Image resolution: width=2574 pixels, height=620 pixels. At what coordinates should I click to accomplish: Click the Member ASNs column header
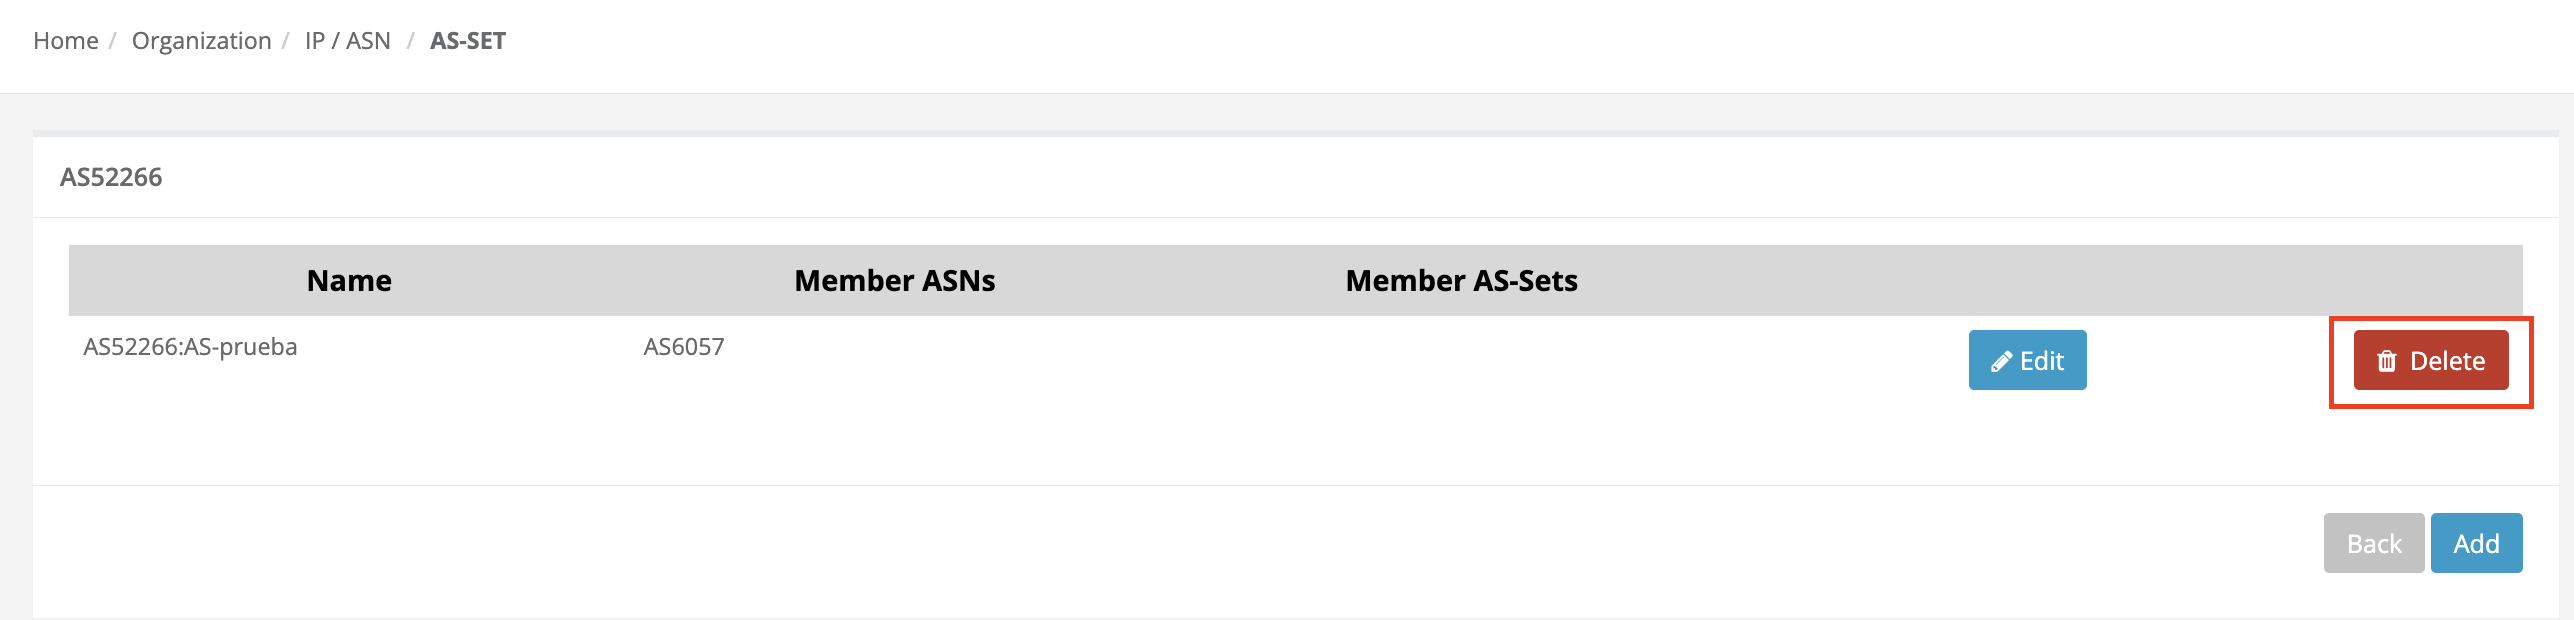pyautogui.click(x=894, y=281)
